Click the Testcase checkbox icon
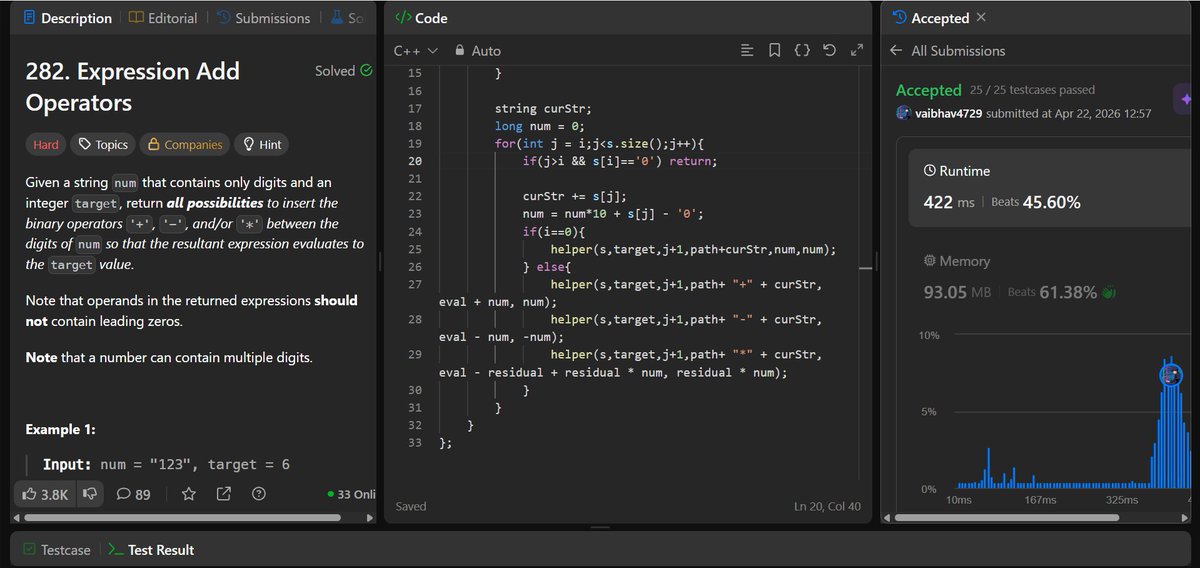The image size is (1200, 568). (x=30, y=550)
